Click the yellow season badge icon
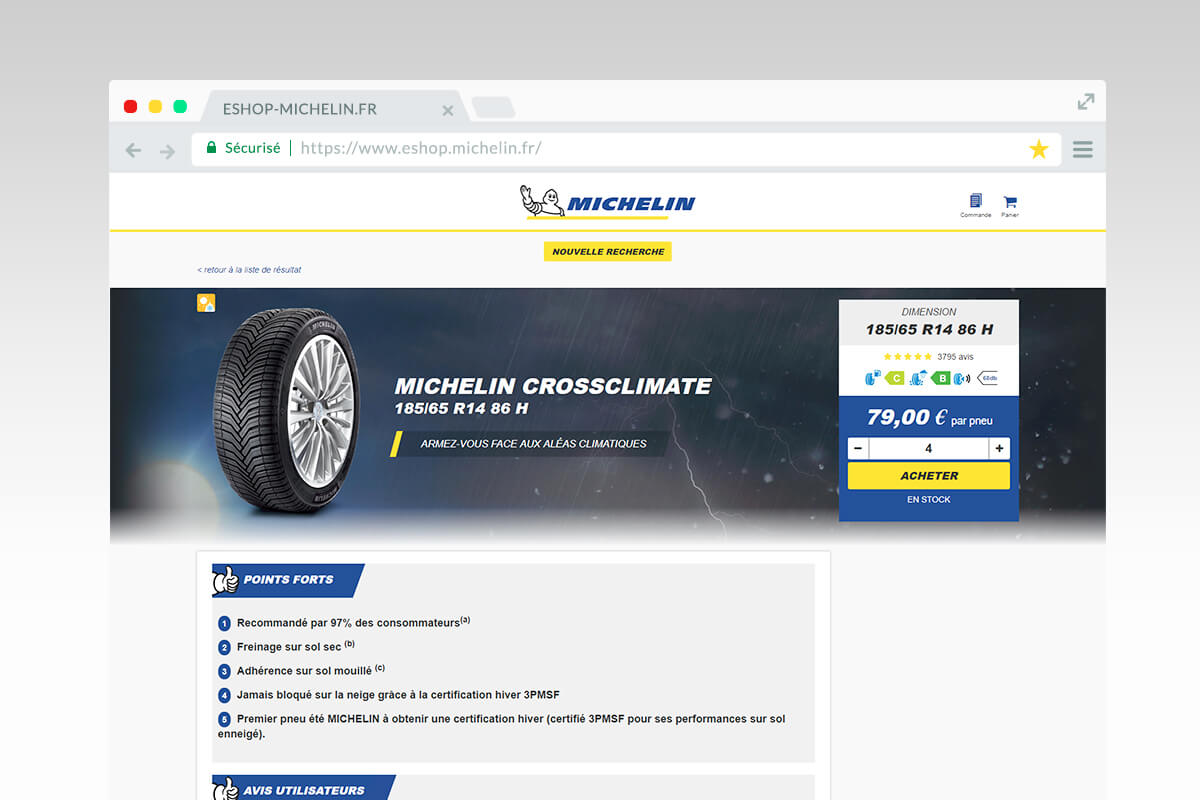Screen dimensions: 1200x800 206,303
